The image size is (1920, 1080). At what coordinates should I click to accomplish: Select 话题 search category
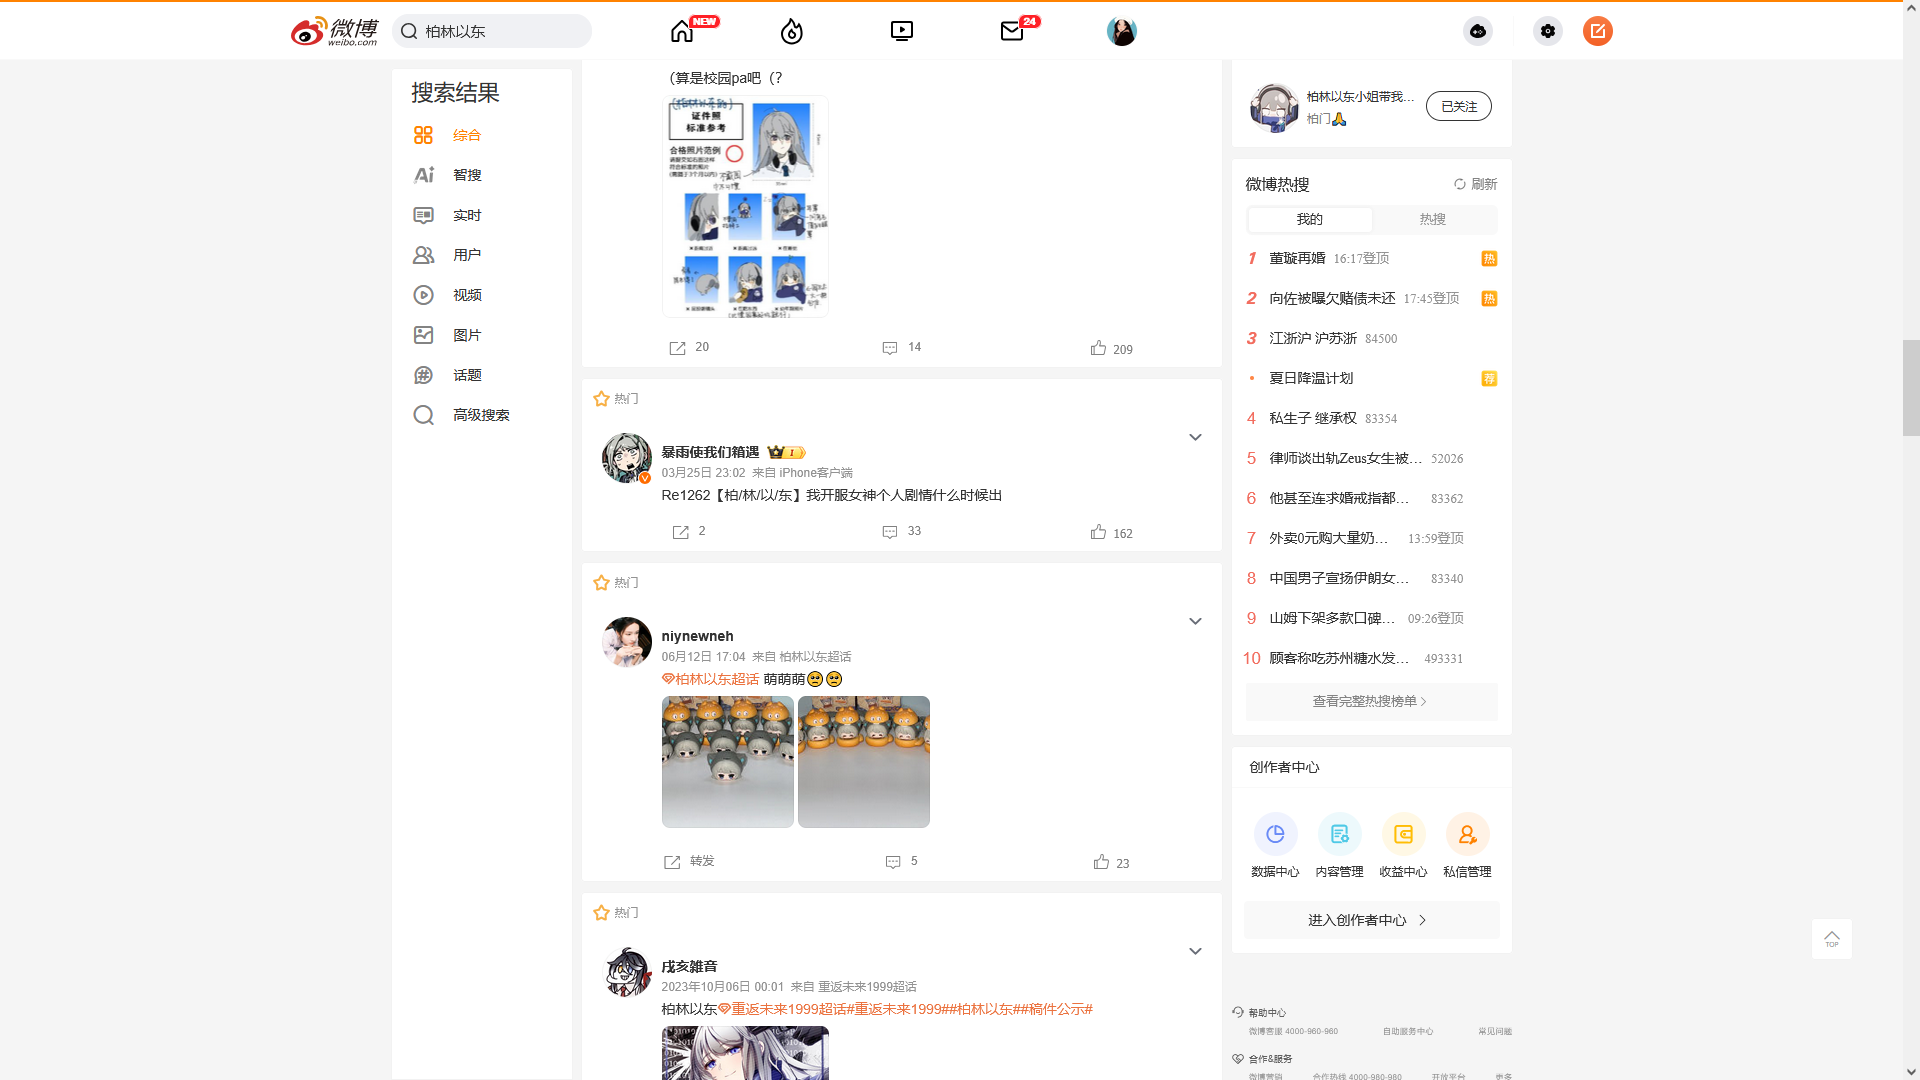(x=448, y=375)
